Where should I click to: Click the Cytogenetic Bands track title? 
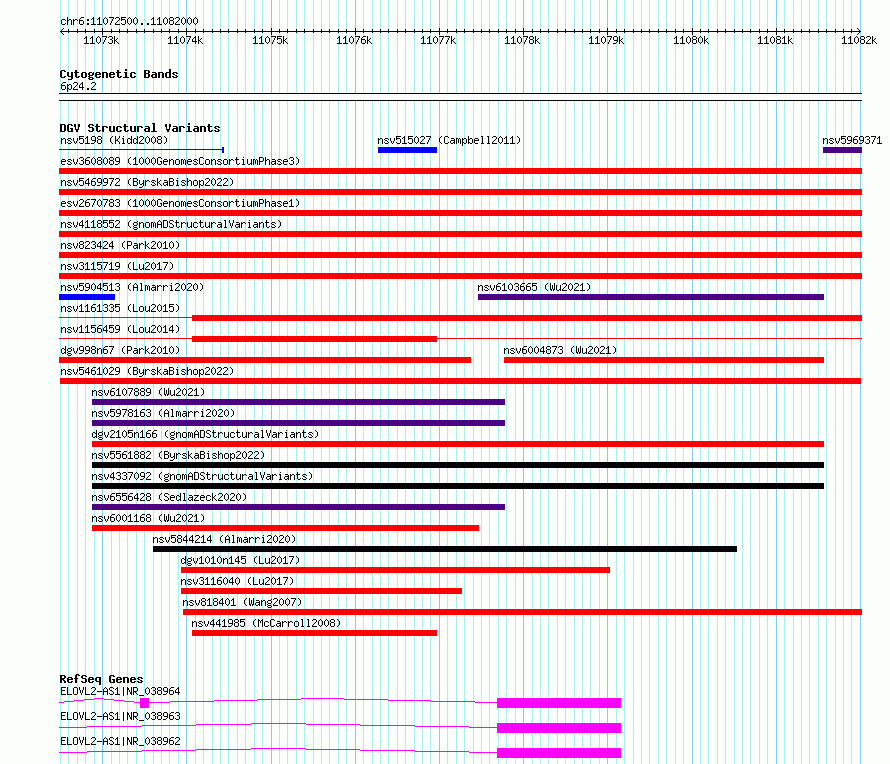(x=119, y=74)
